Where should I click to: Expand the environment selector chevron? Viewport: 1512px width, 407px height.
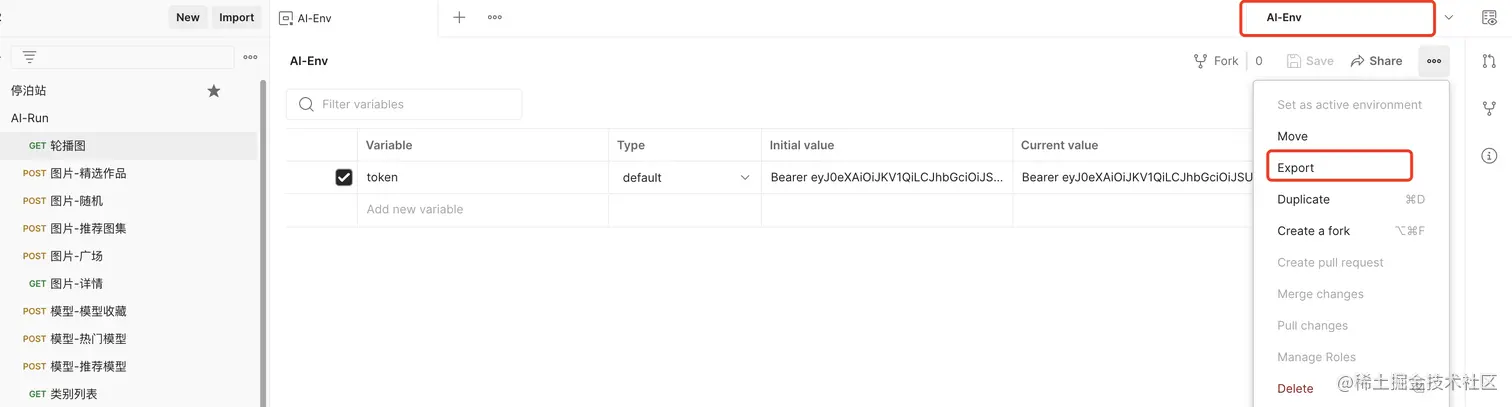pyautogui.click(x=1449, y=18)
